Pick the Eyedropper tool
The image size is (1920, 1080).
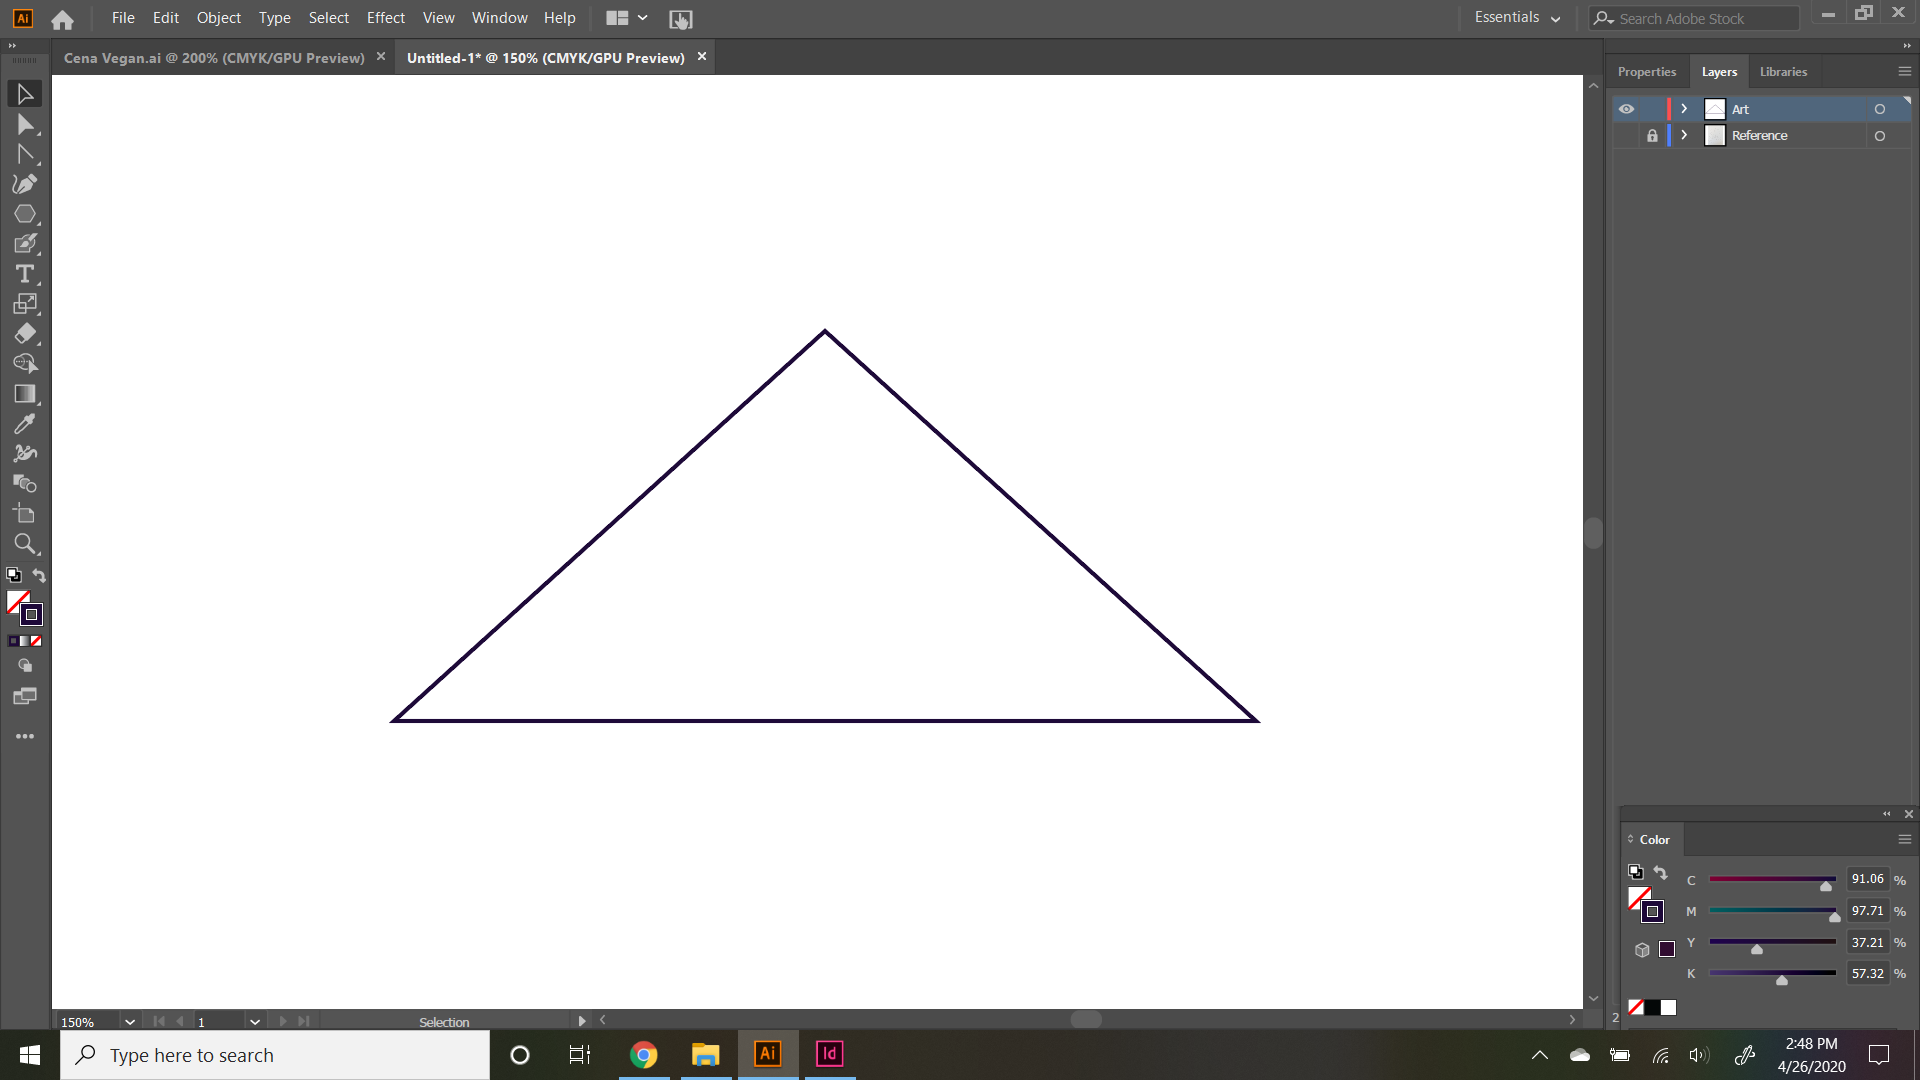click(x=25, y=423)
